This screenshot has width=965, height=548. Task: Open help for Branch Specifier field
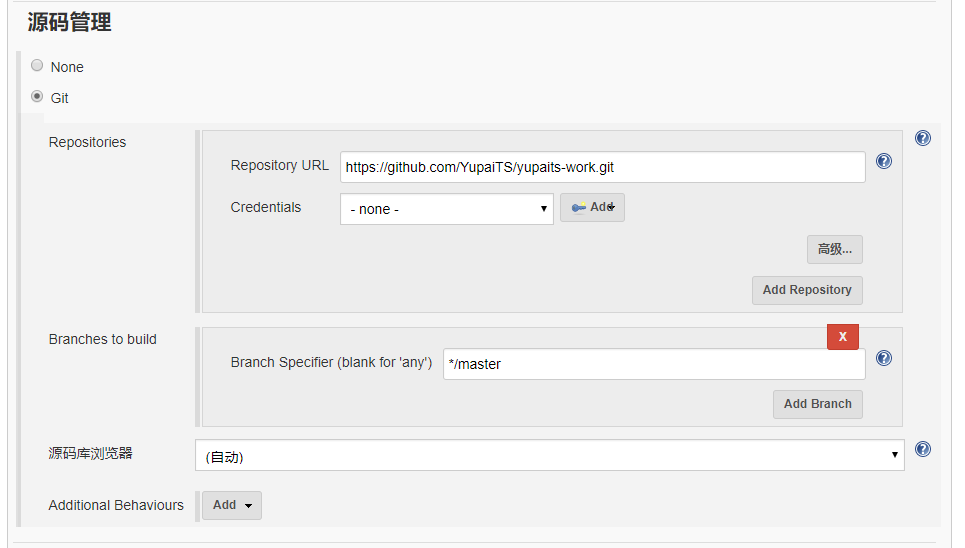[x=884, y=358]
